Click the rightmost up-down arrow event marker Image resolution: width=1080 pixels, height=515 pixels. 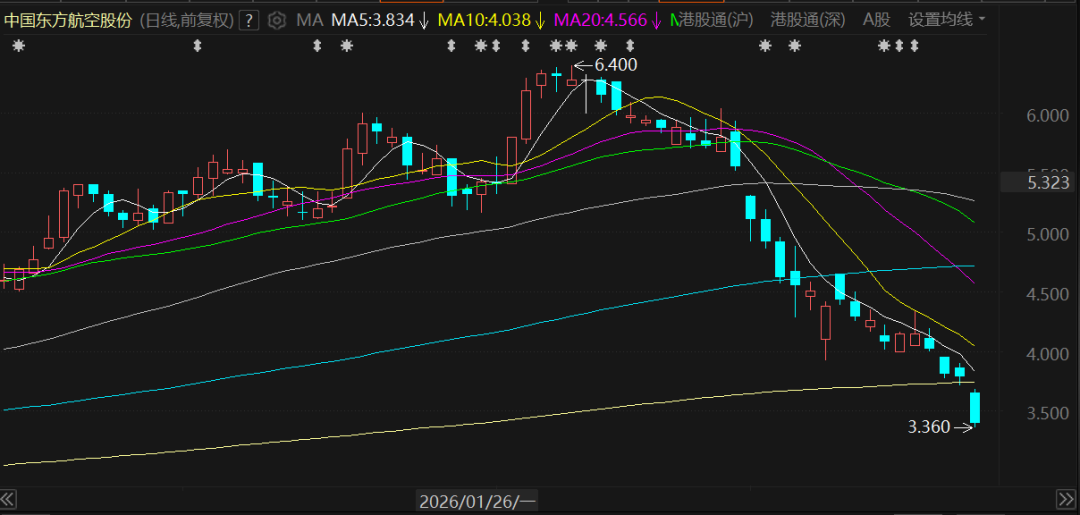(914, 46)
